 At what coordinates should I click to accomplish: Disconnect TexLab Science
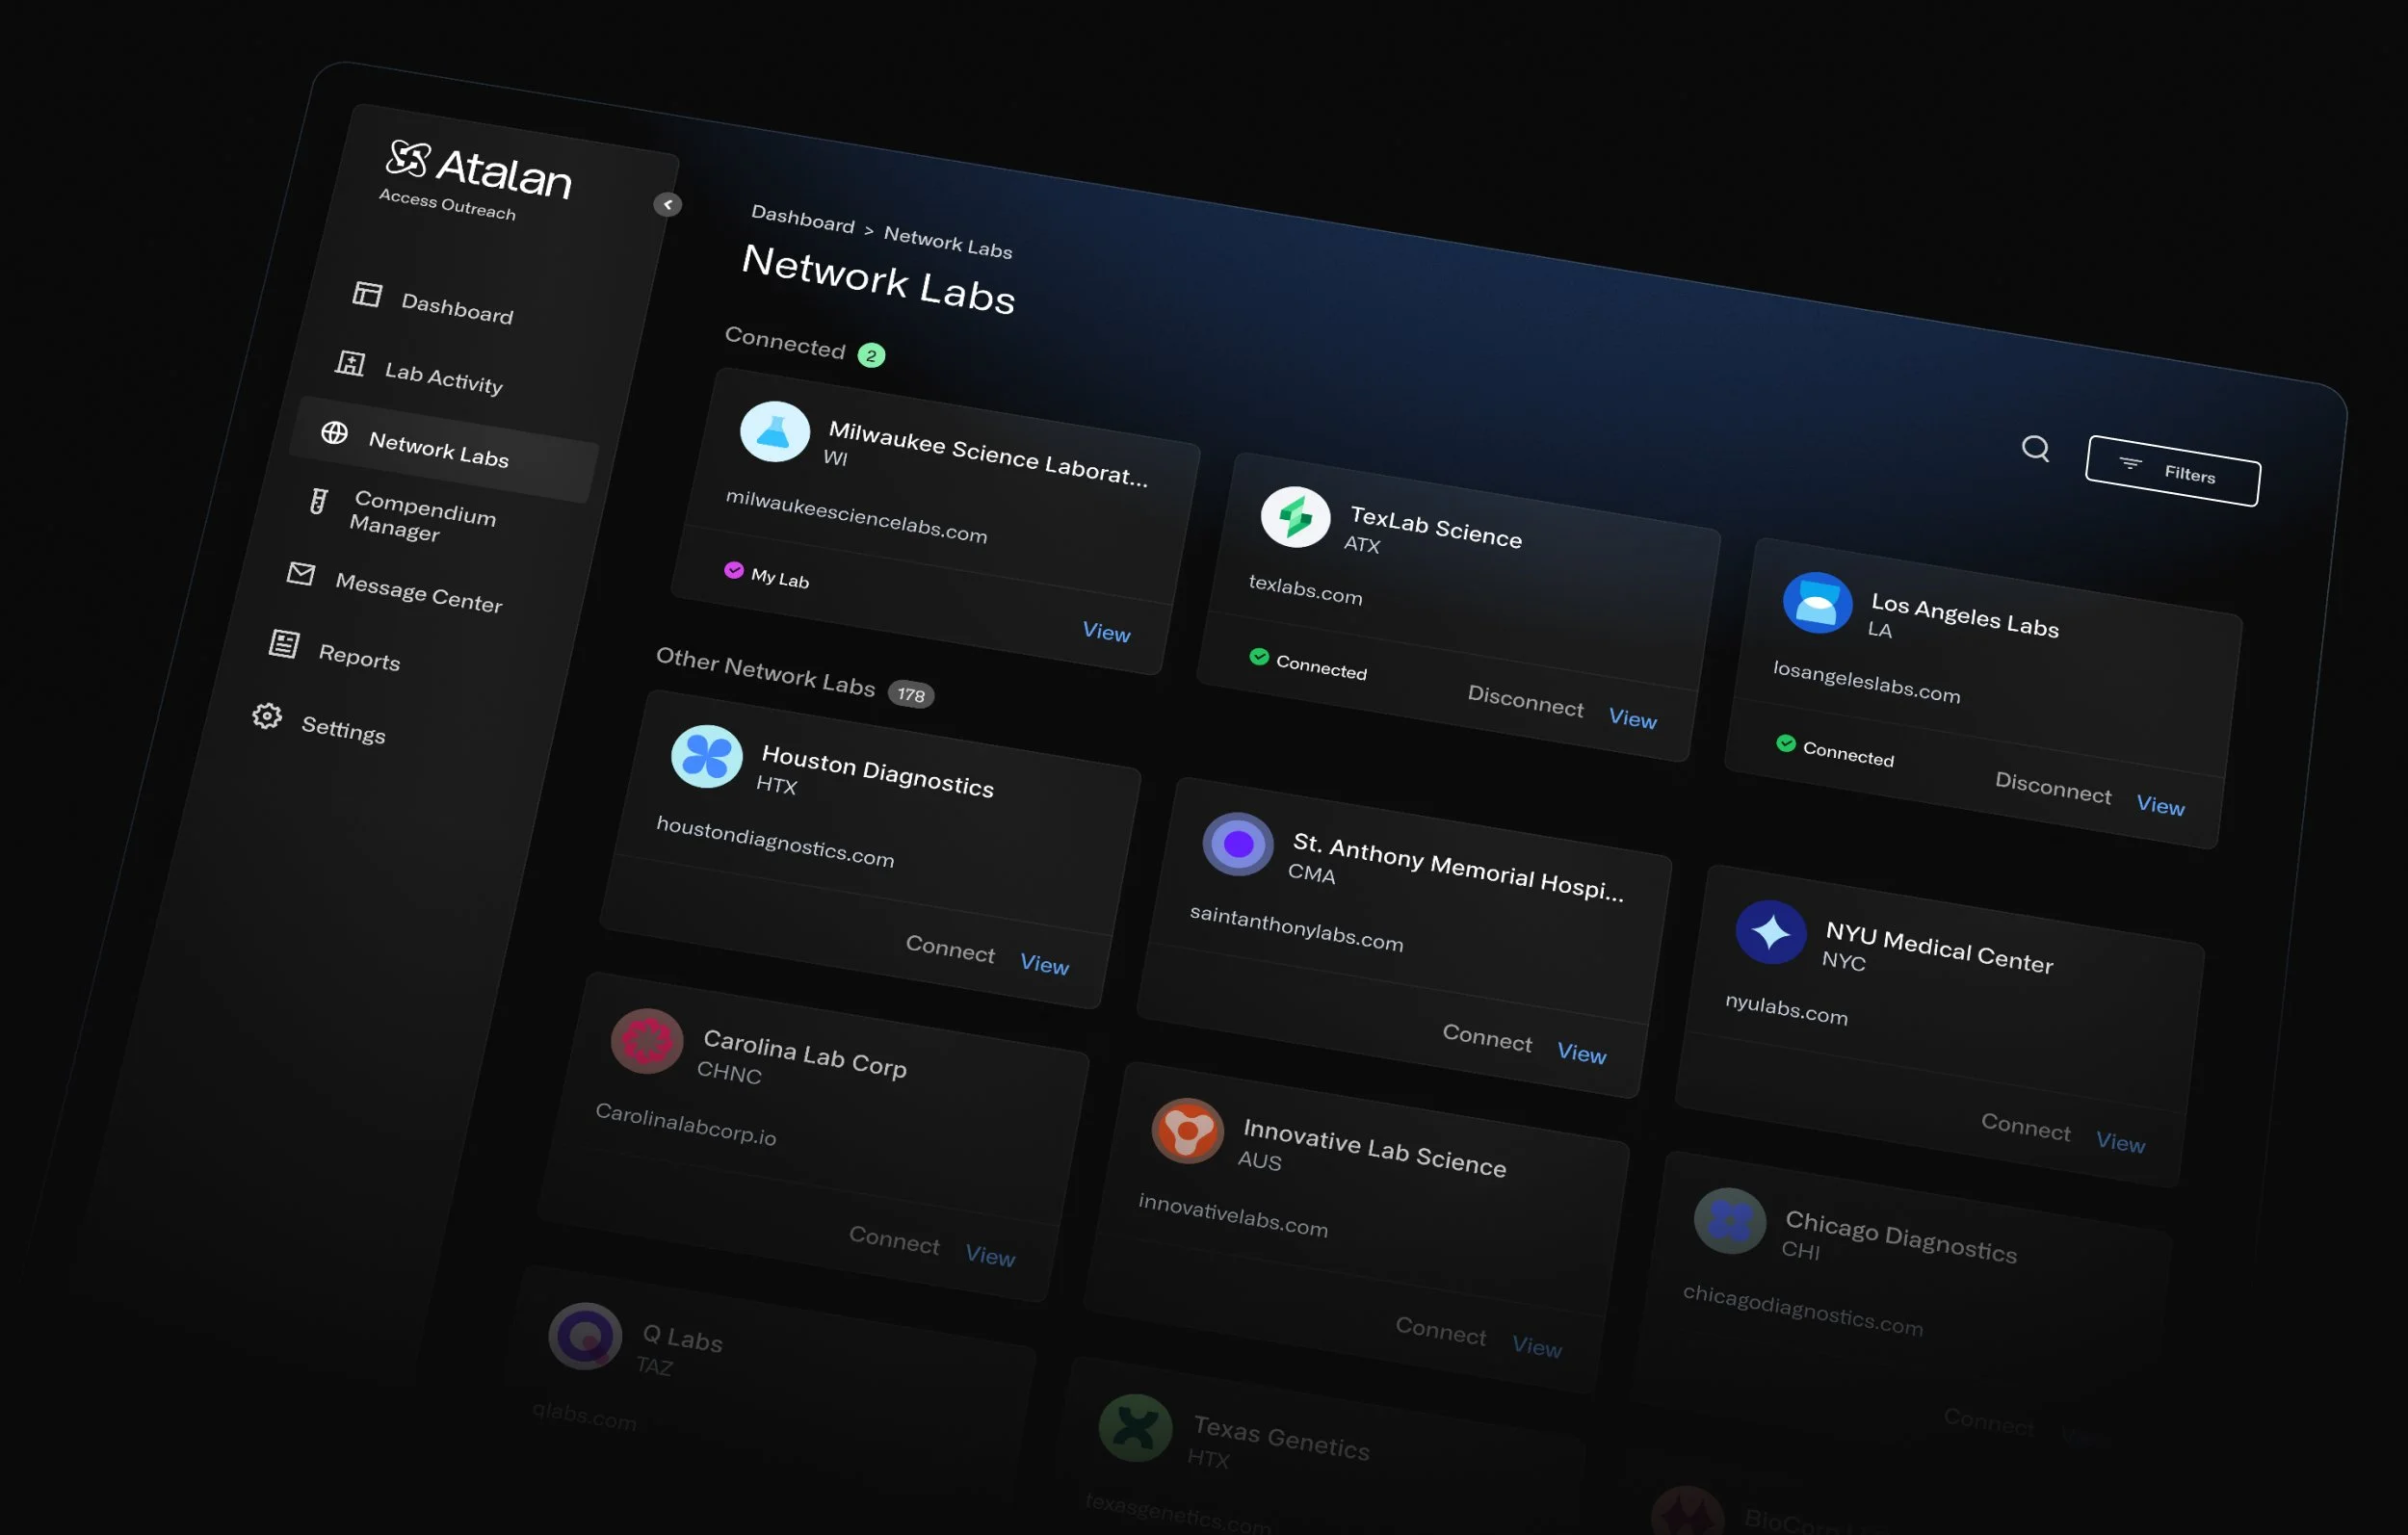tap(1524, 700)
